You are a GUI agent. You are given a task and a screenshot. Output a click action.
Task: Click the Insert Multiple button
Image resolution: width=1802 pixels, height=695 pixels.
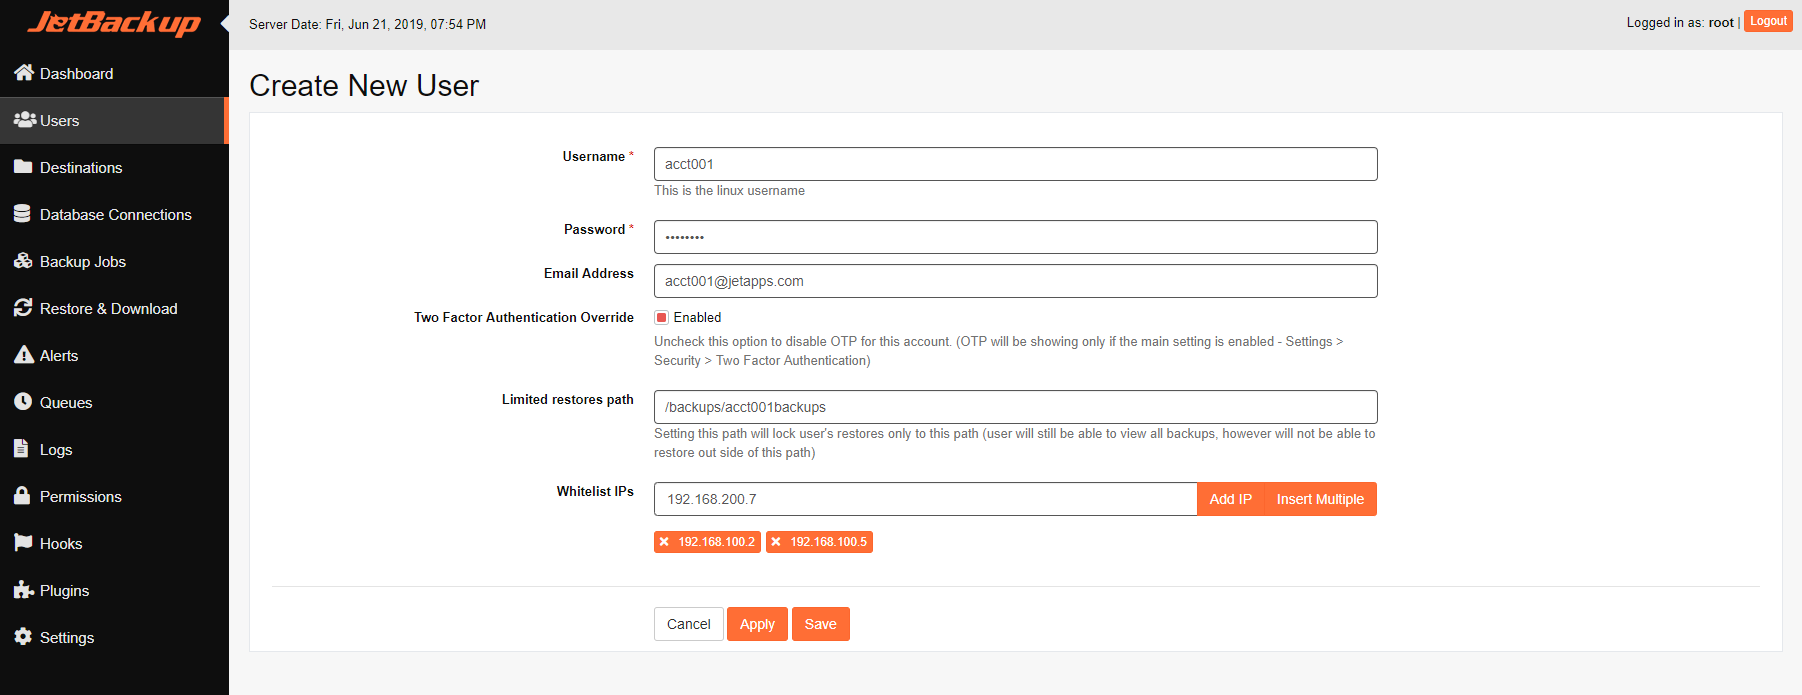(x=1320, y=499)
